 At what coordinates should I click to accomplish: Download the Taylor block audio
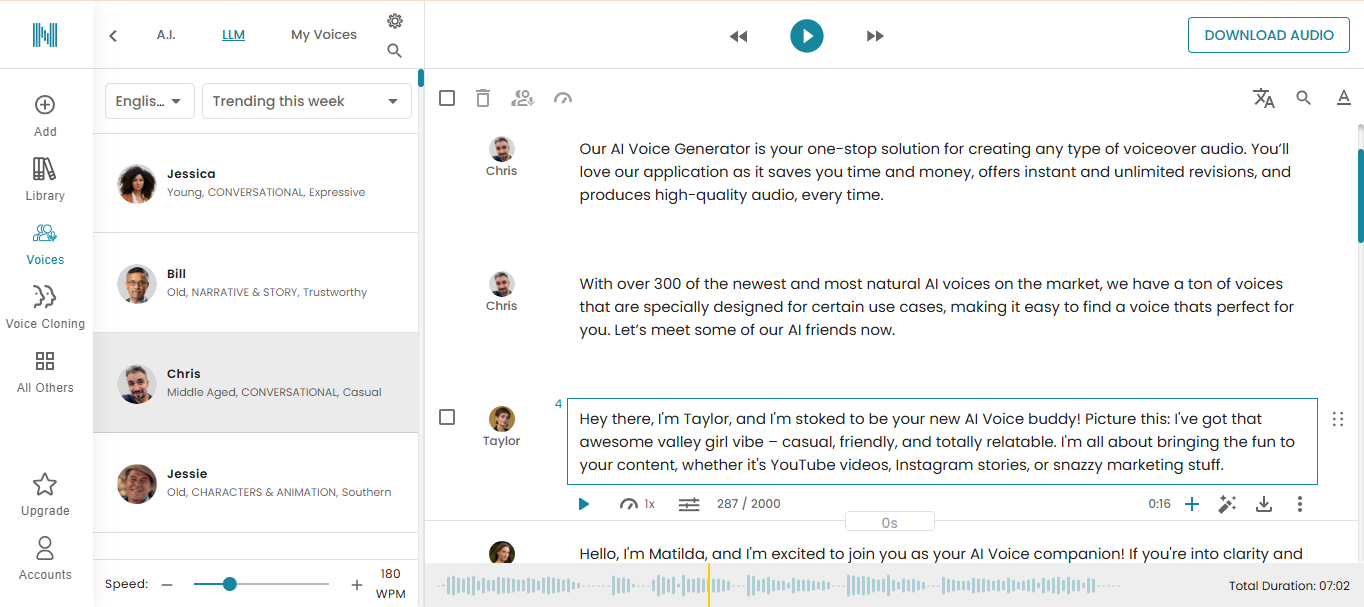(x=1264, y=504)
